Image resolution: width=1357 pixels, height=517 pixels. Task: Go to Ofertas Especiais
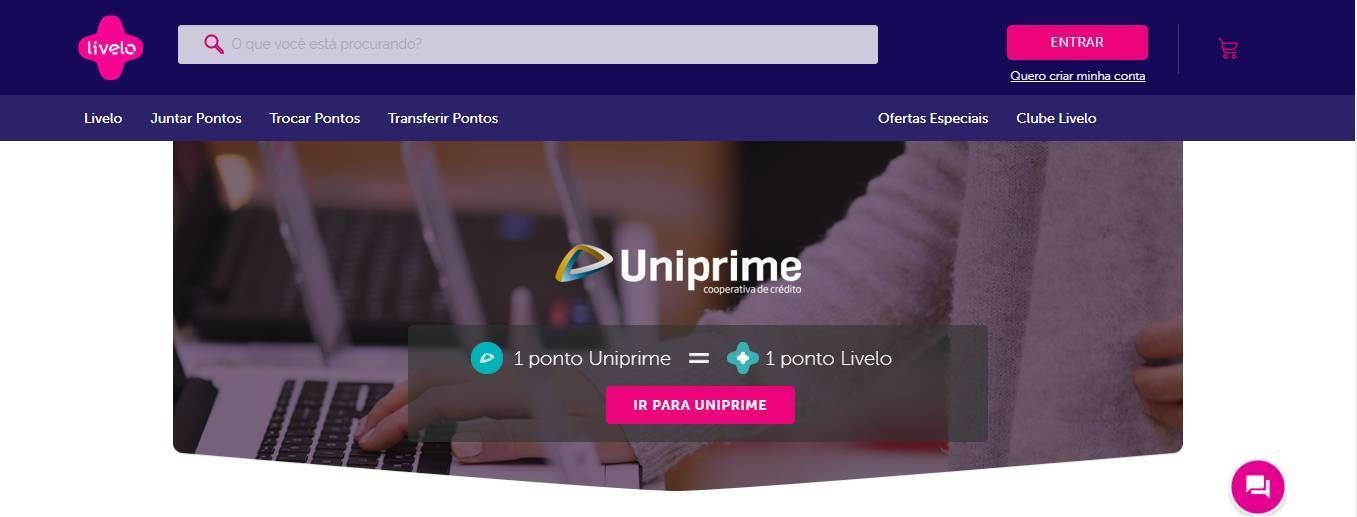[933, 118]
